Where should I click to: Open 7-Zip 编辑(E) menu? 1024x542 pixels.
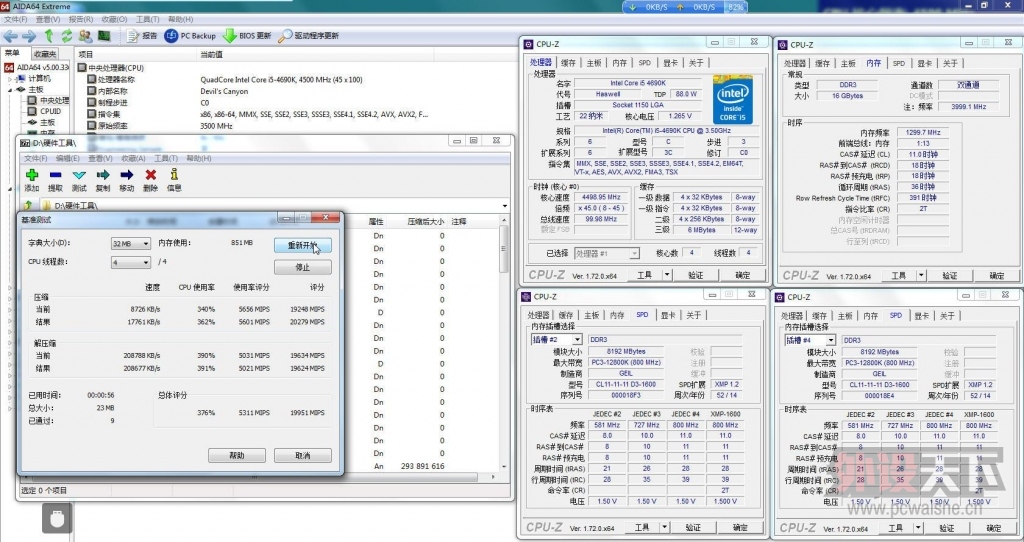click(68, 159)
